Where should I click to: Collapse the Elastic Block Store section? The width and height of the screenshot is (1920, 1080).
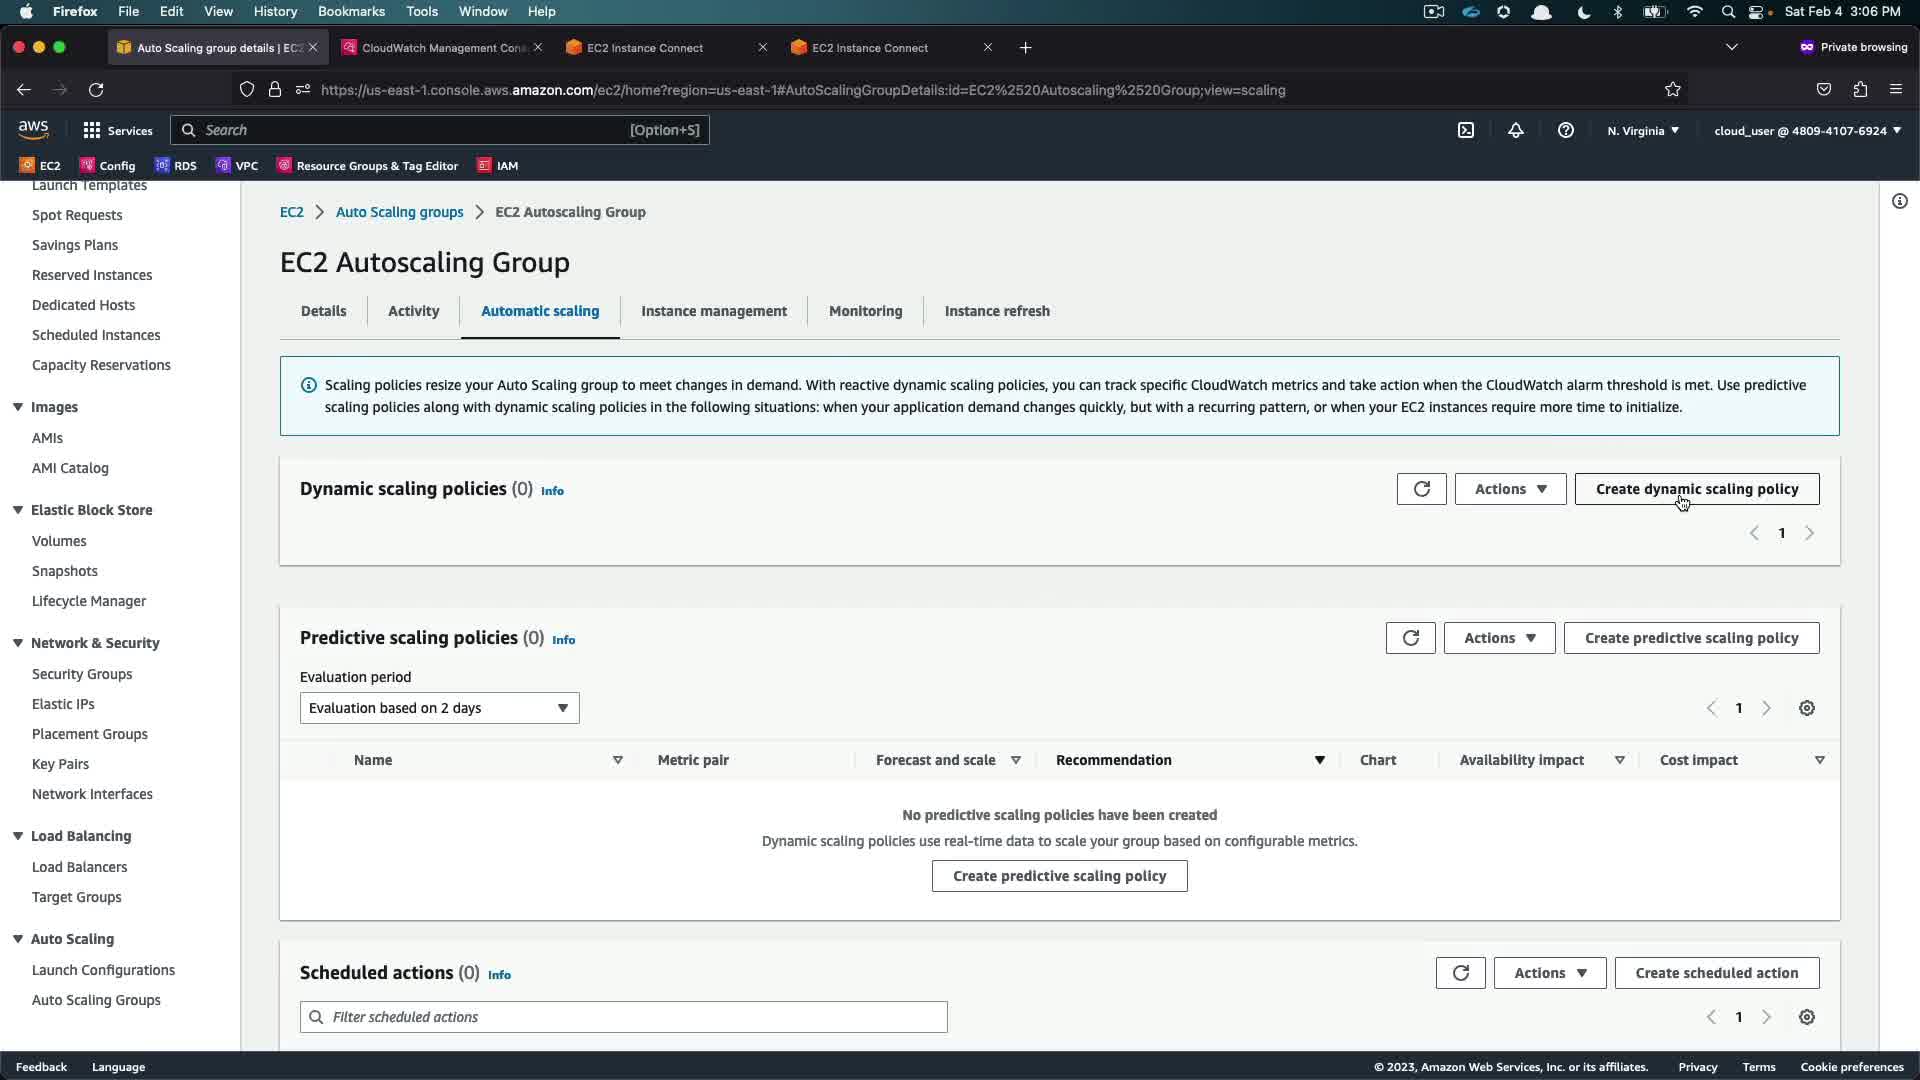pos(18,510)
